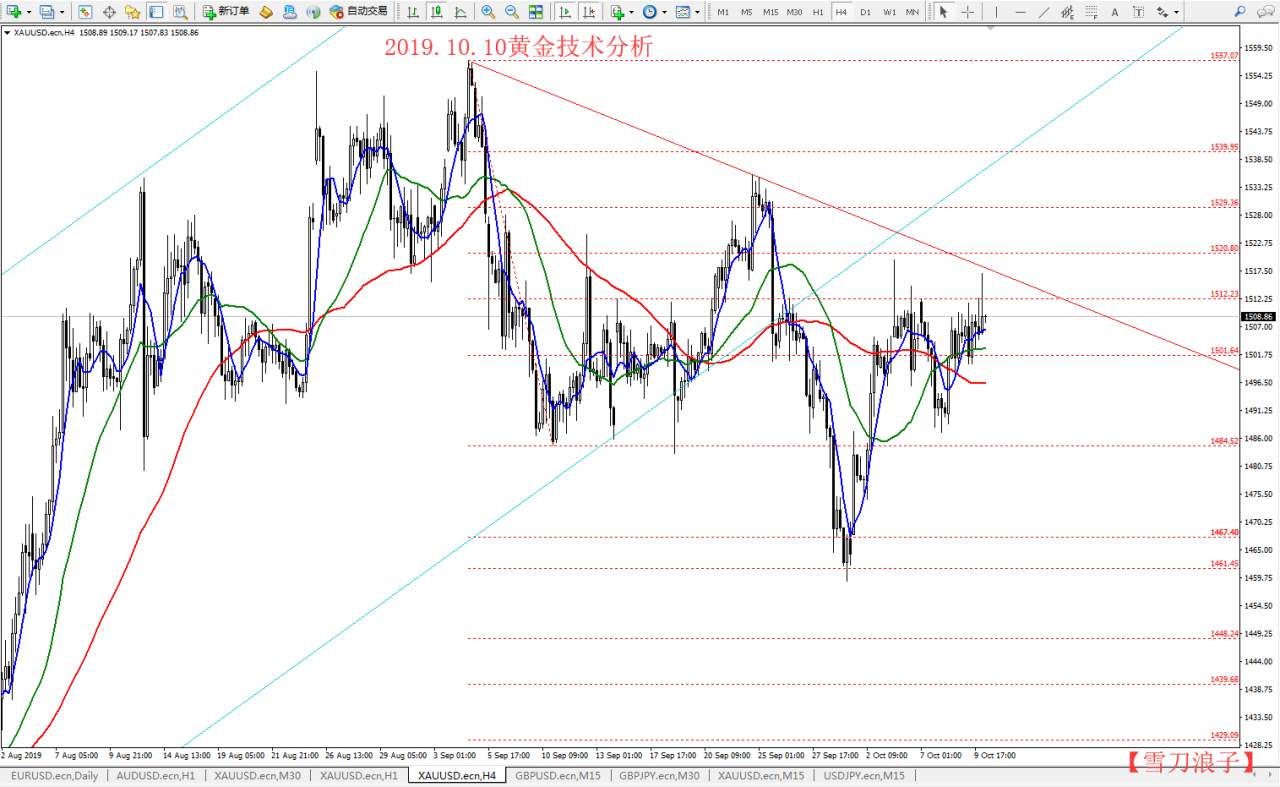Switch to candlestick chart display
The width and height of the screenshot is (1280, 787).
[437, 12]
